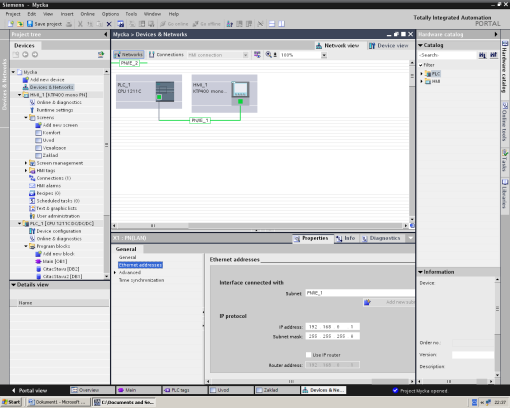Collapse the Project tree panel arrow
510x408 pixels.
pos(106,34)
